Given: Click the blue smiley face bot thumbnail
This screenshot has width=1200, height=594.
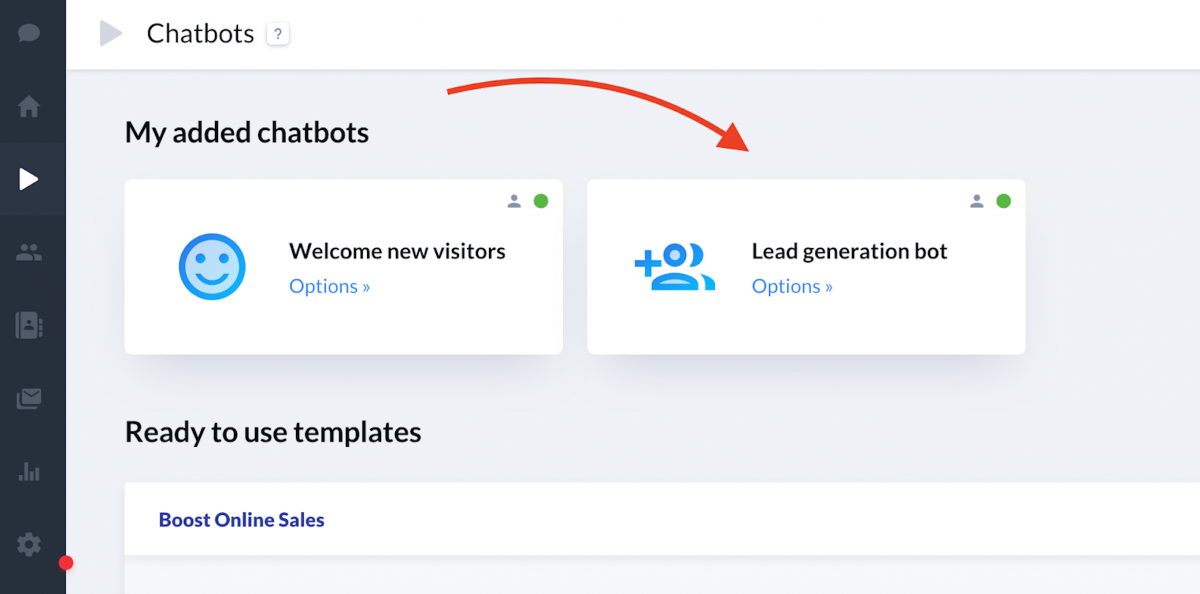Looking at the screenshot, I should click(212, 266).
